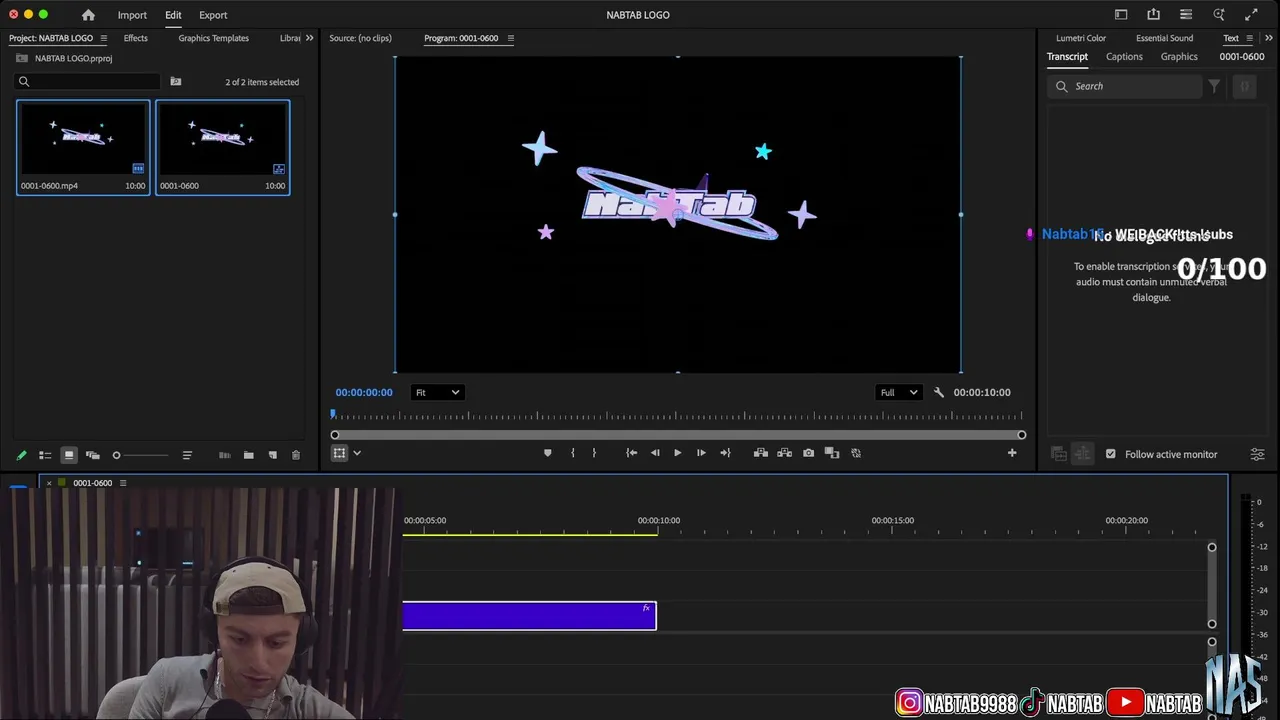Play the sequence in Program monitor
1280x720 pixels.
point(677,453)
